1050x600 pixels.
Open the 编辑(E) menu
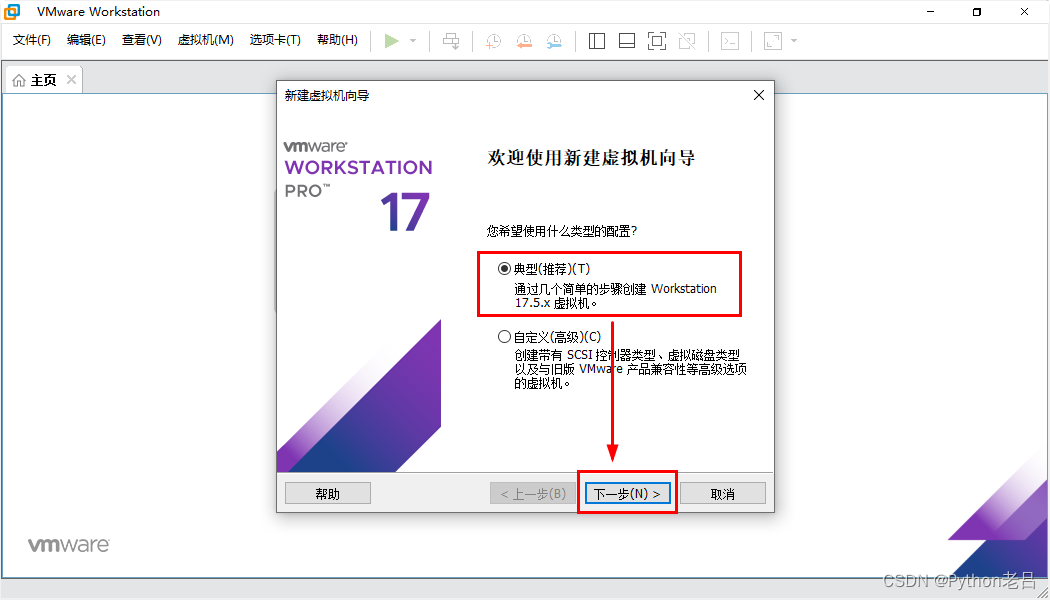tap(86, 40)
